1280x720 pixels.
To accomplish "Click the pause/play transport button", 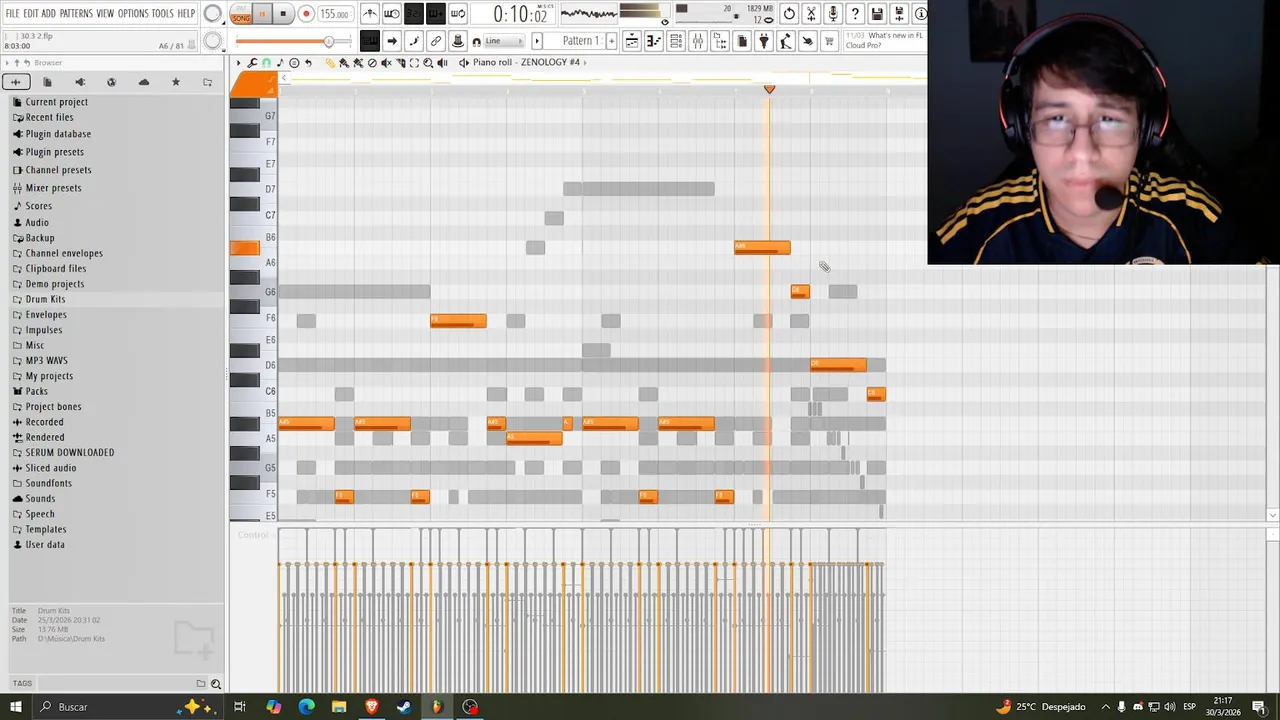I will click(262, 14).
